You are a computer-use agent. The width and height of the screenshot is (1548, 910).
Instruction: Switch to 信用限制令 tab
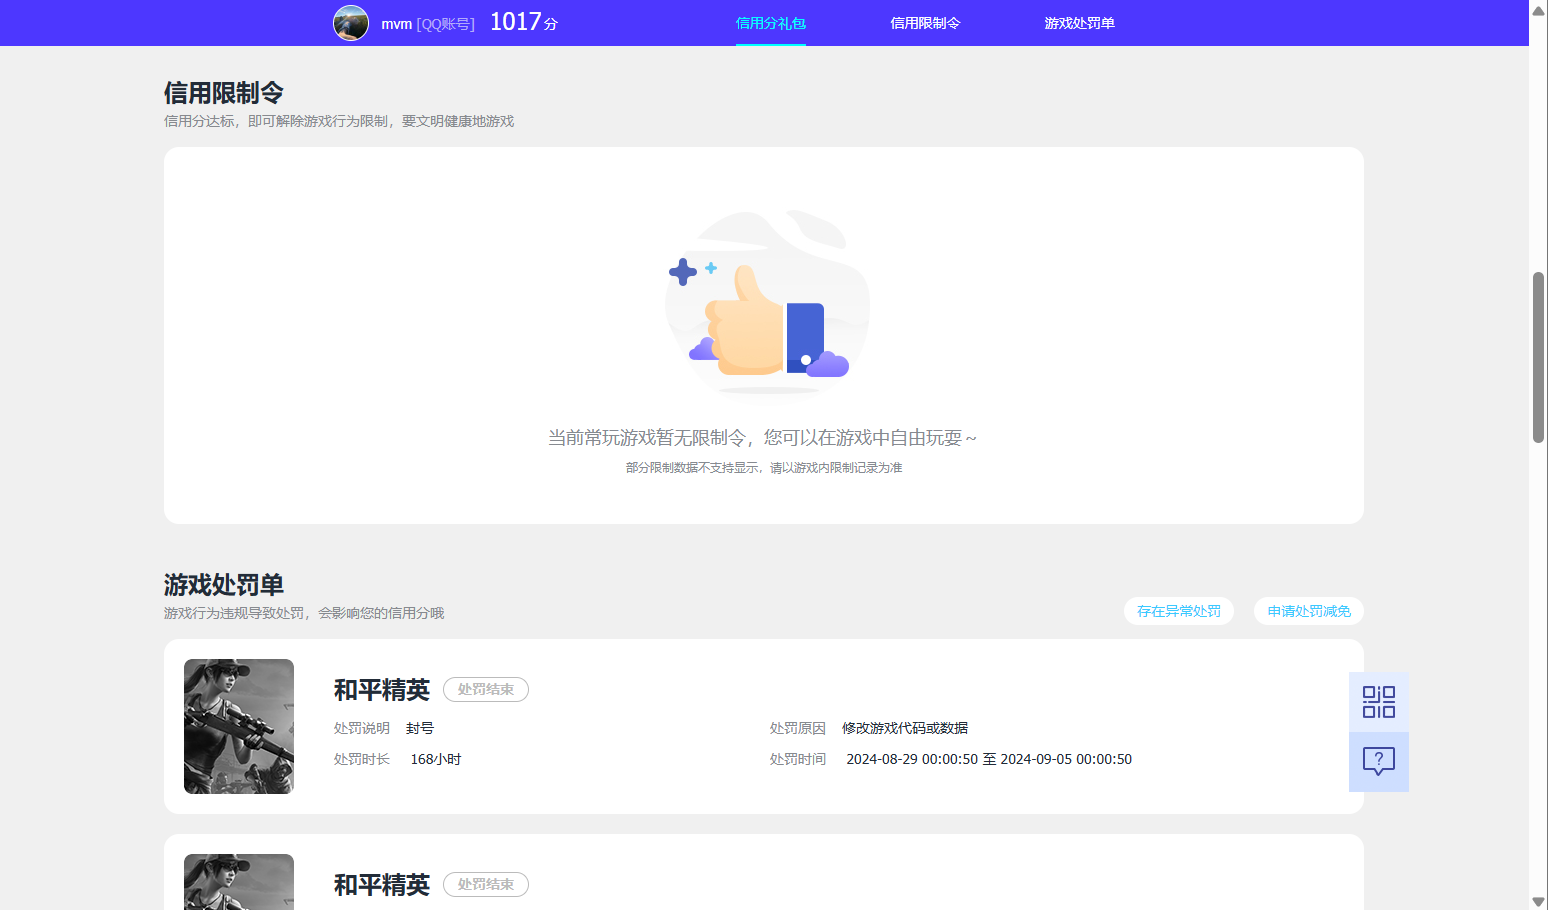click(925, 23)
